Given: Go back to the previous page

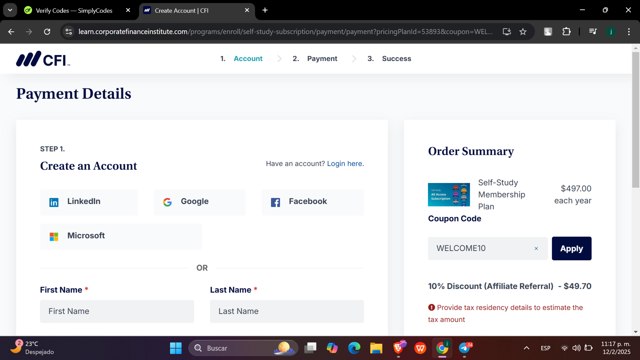Looking at the screenshot, I should coord(11,31).
